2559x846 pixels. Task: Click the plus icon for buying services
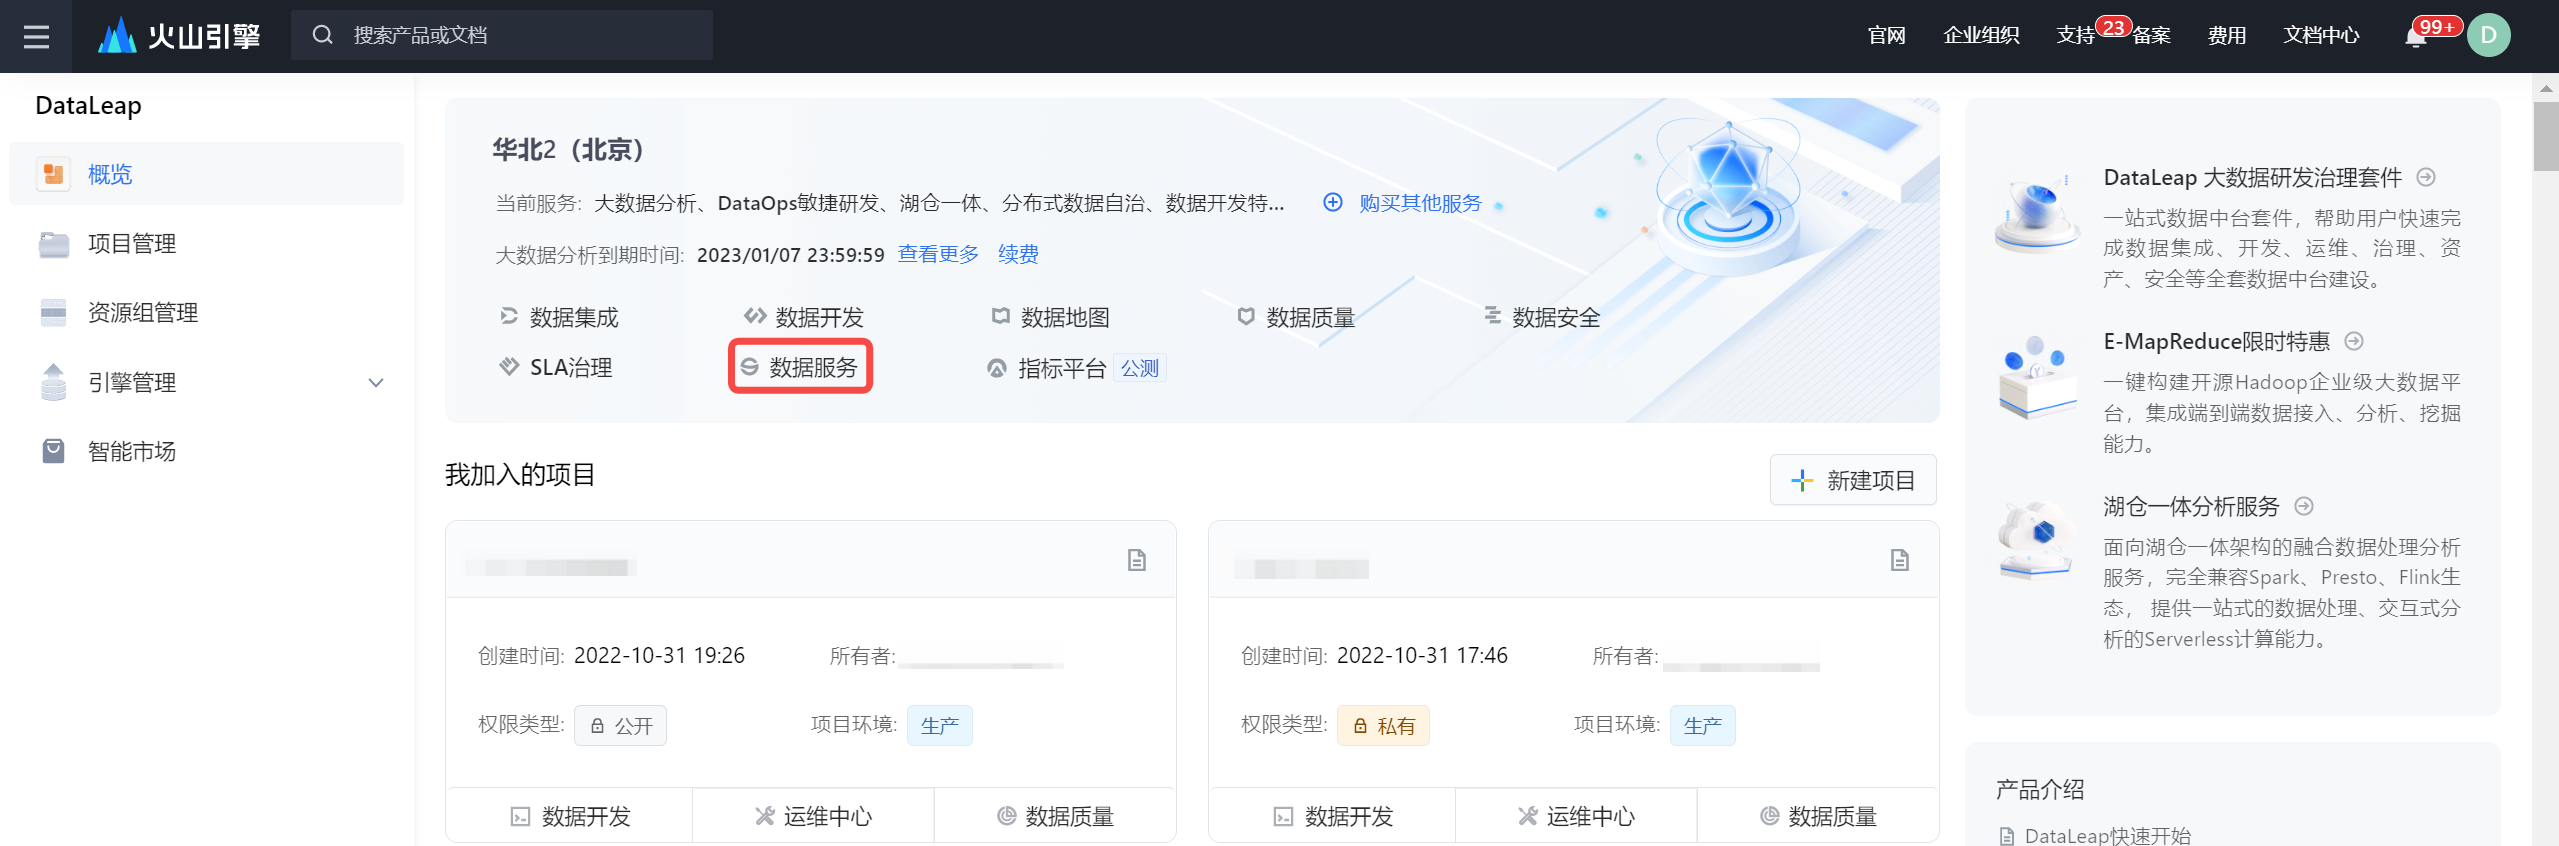(x=1333, y=203)
